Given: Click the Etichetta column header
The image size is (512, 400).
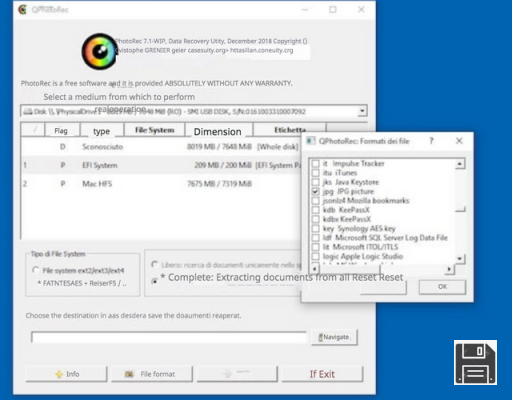Looking at the screenshot, I should coord(289,130).
